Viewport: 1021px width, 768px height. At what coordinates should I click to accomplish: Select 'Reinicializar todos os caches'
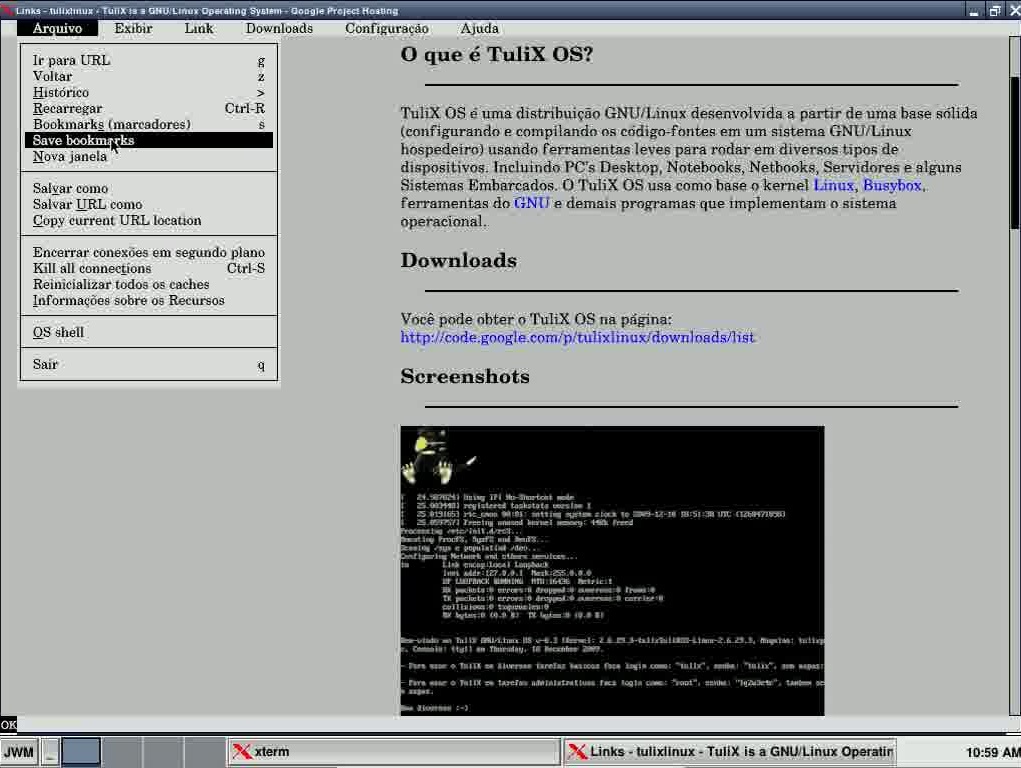(x=148, y=284)
